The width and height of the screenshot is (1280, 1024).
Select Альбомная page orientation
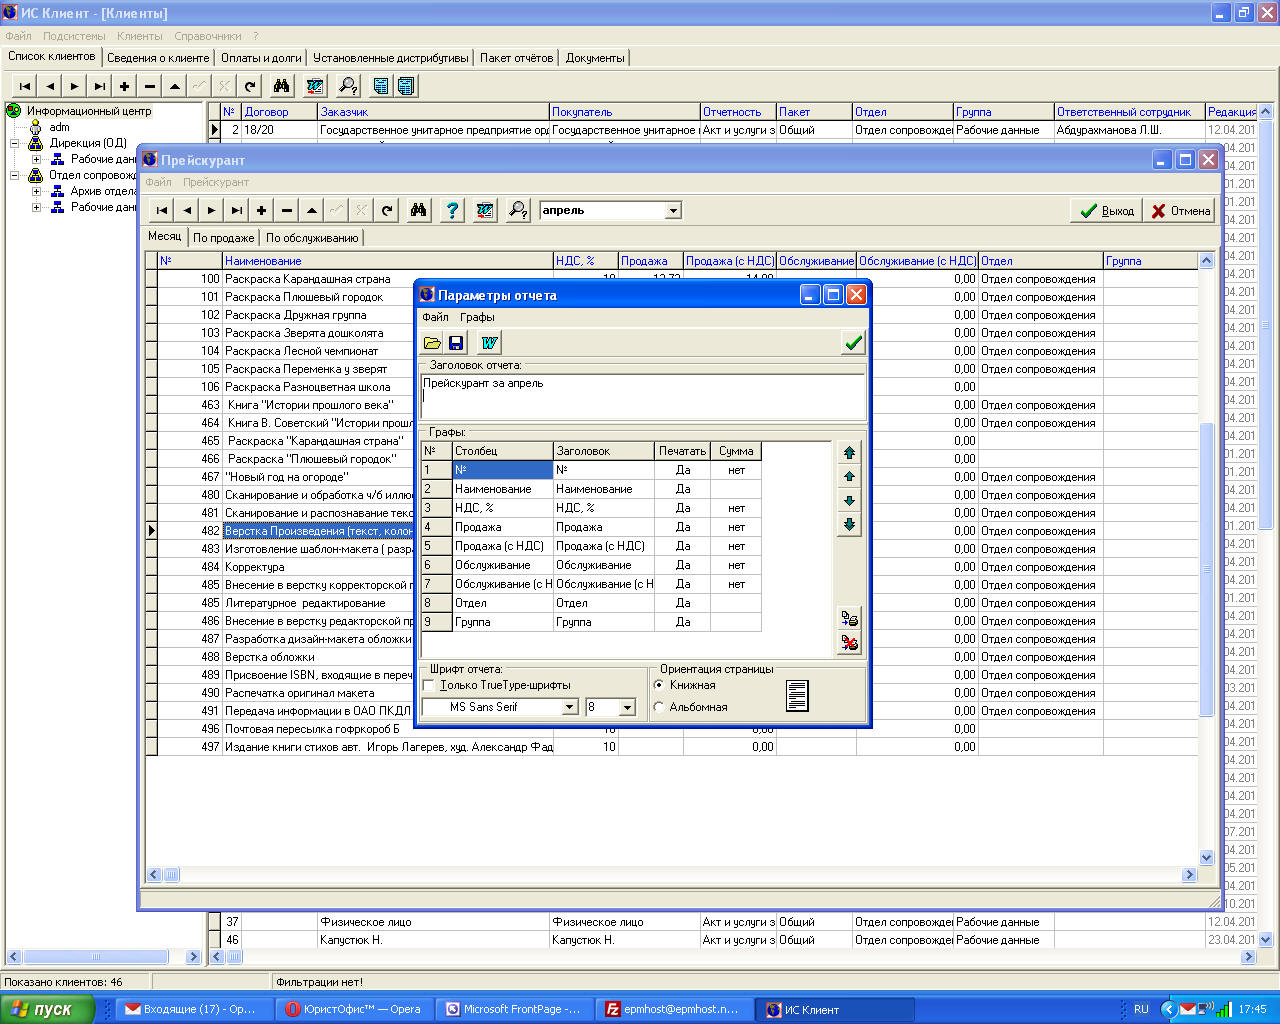(658, 707)
